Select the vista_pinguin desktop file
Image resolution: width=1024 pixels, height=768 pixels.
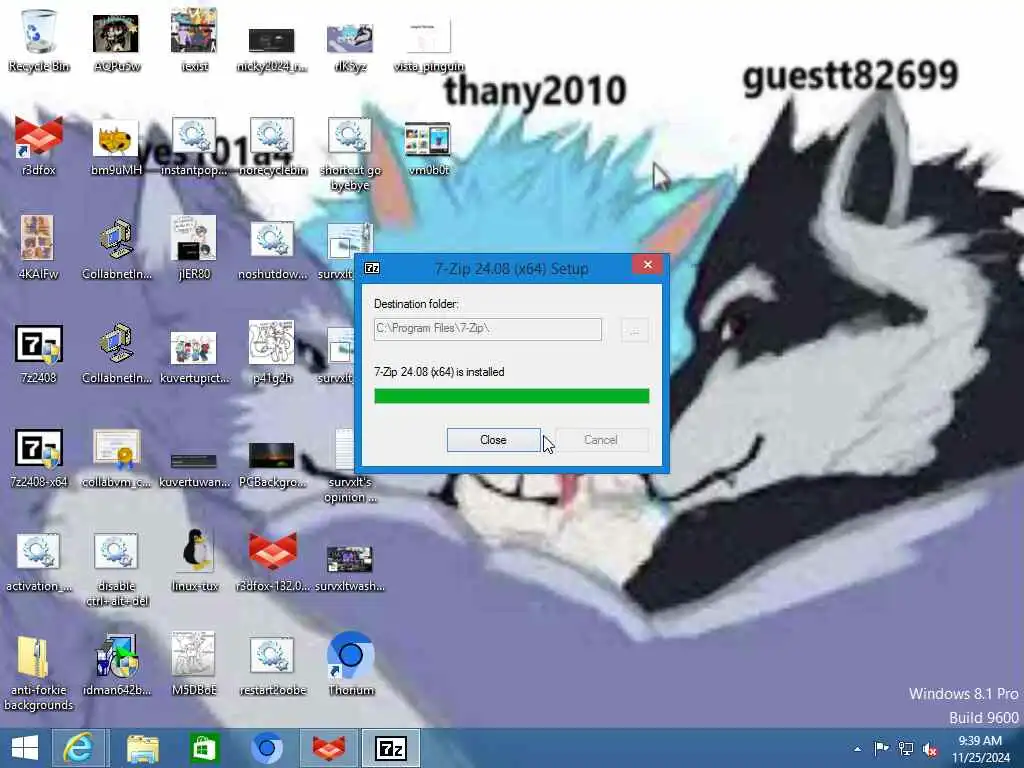coord(428,46)
